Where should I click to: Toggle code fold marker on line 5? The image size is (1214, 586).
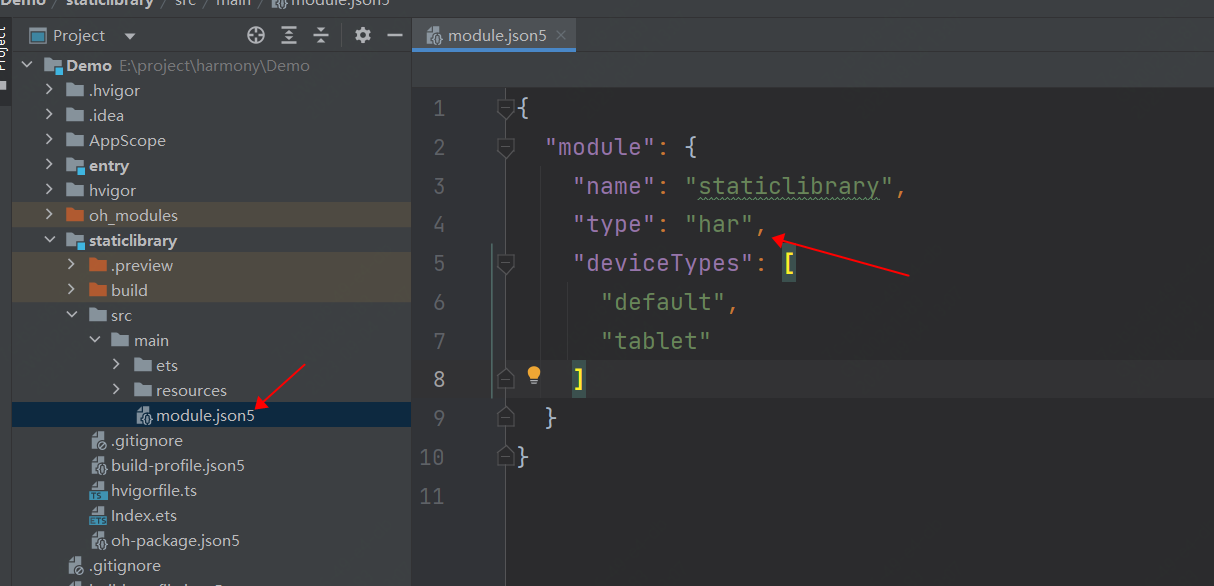click(506, 264)
